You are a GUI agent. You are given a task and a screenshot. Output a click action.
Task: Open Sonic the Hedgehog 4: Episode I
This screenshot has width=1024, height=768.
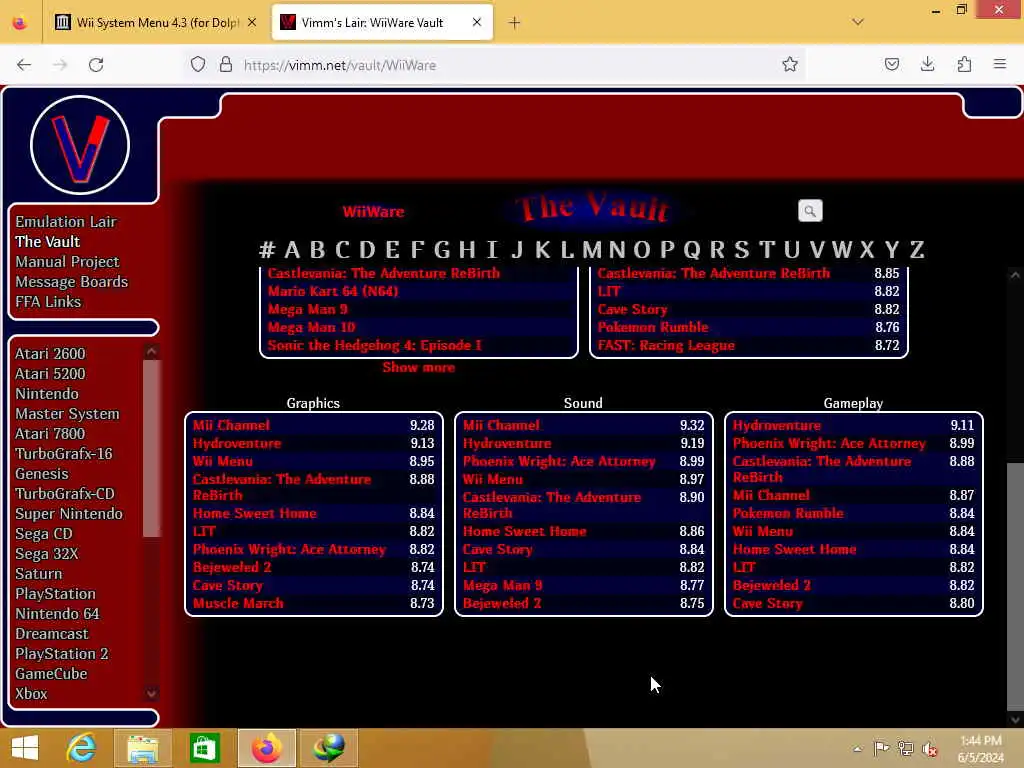point(374,345)
